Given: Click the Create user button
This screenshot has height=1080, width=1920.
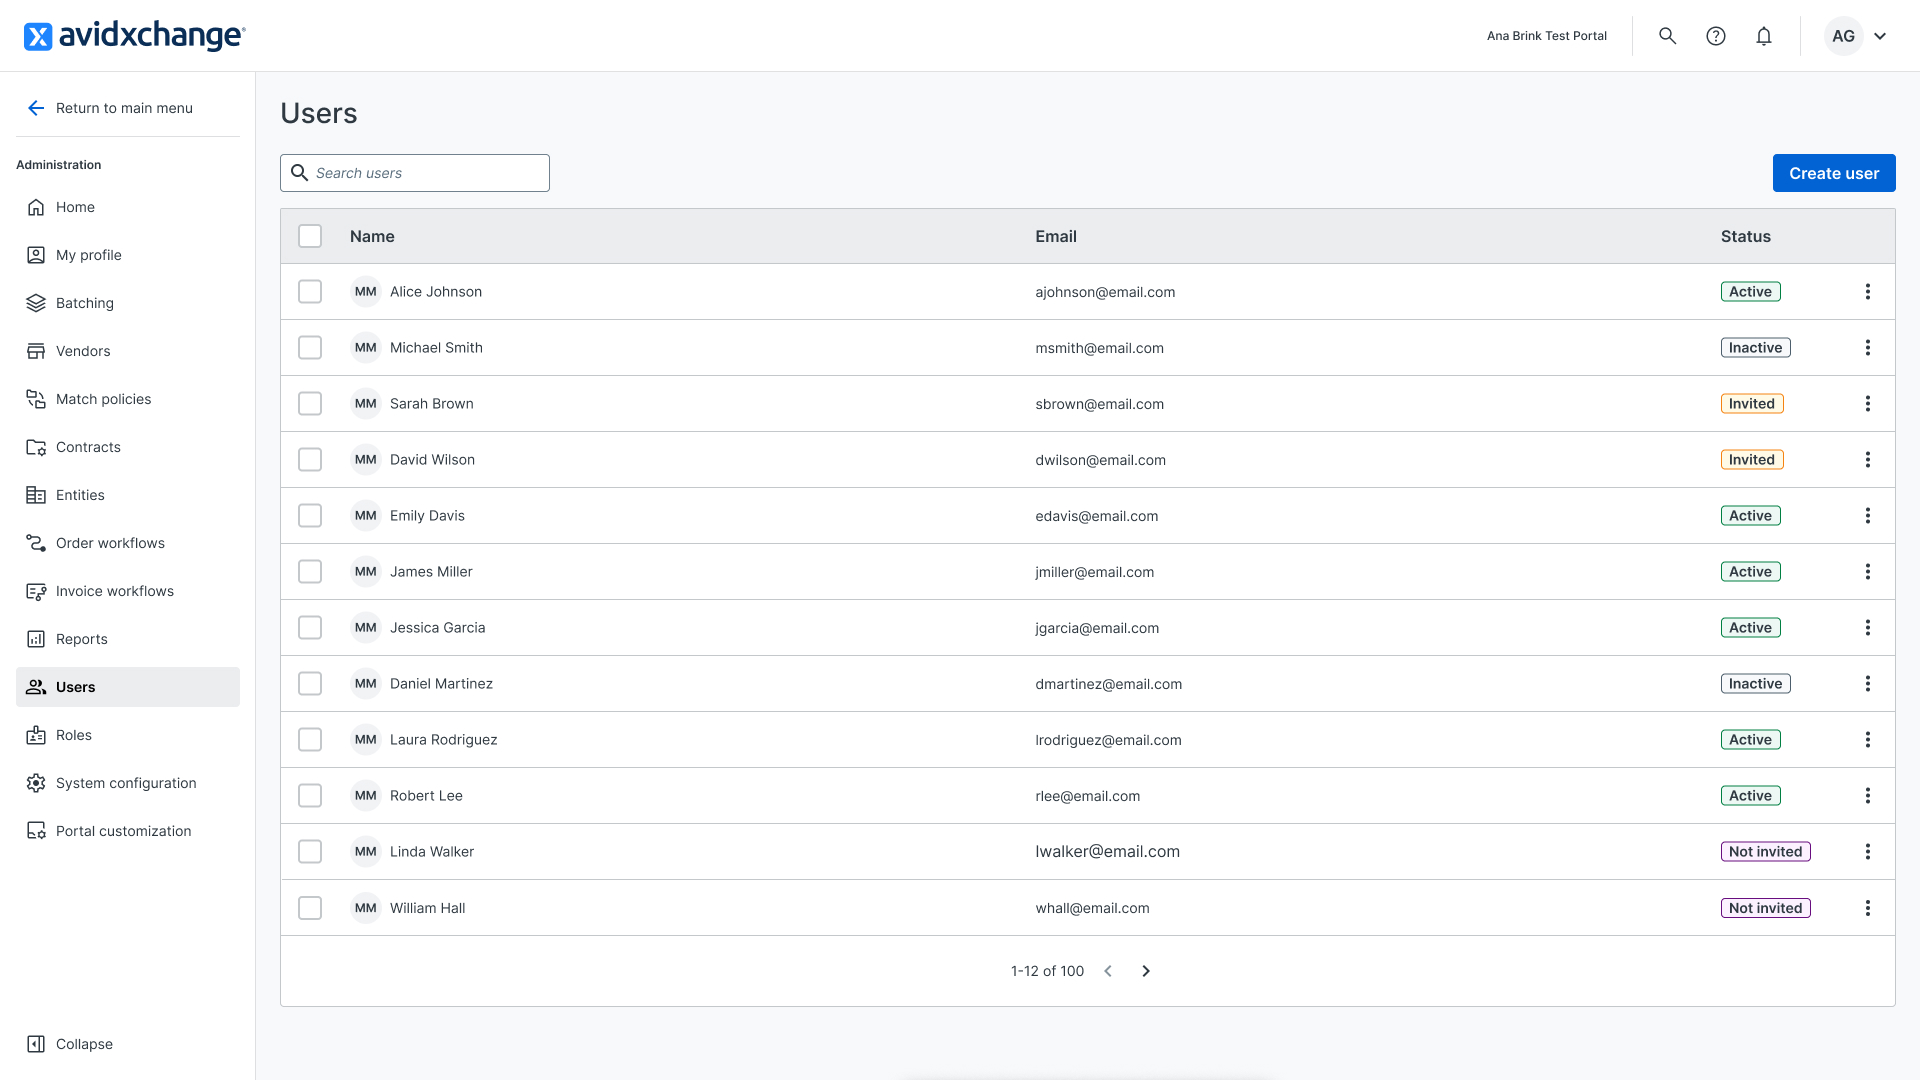Looking at the screenshot, I should (1834, 173).
